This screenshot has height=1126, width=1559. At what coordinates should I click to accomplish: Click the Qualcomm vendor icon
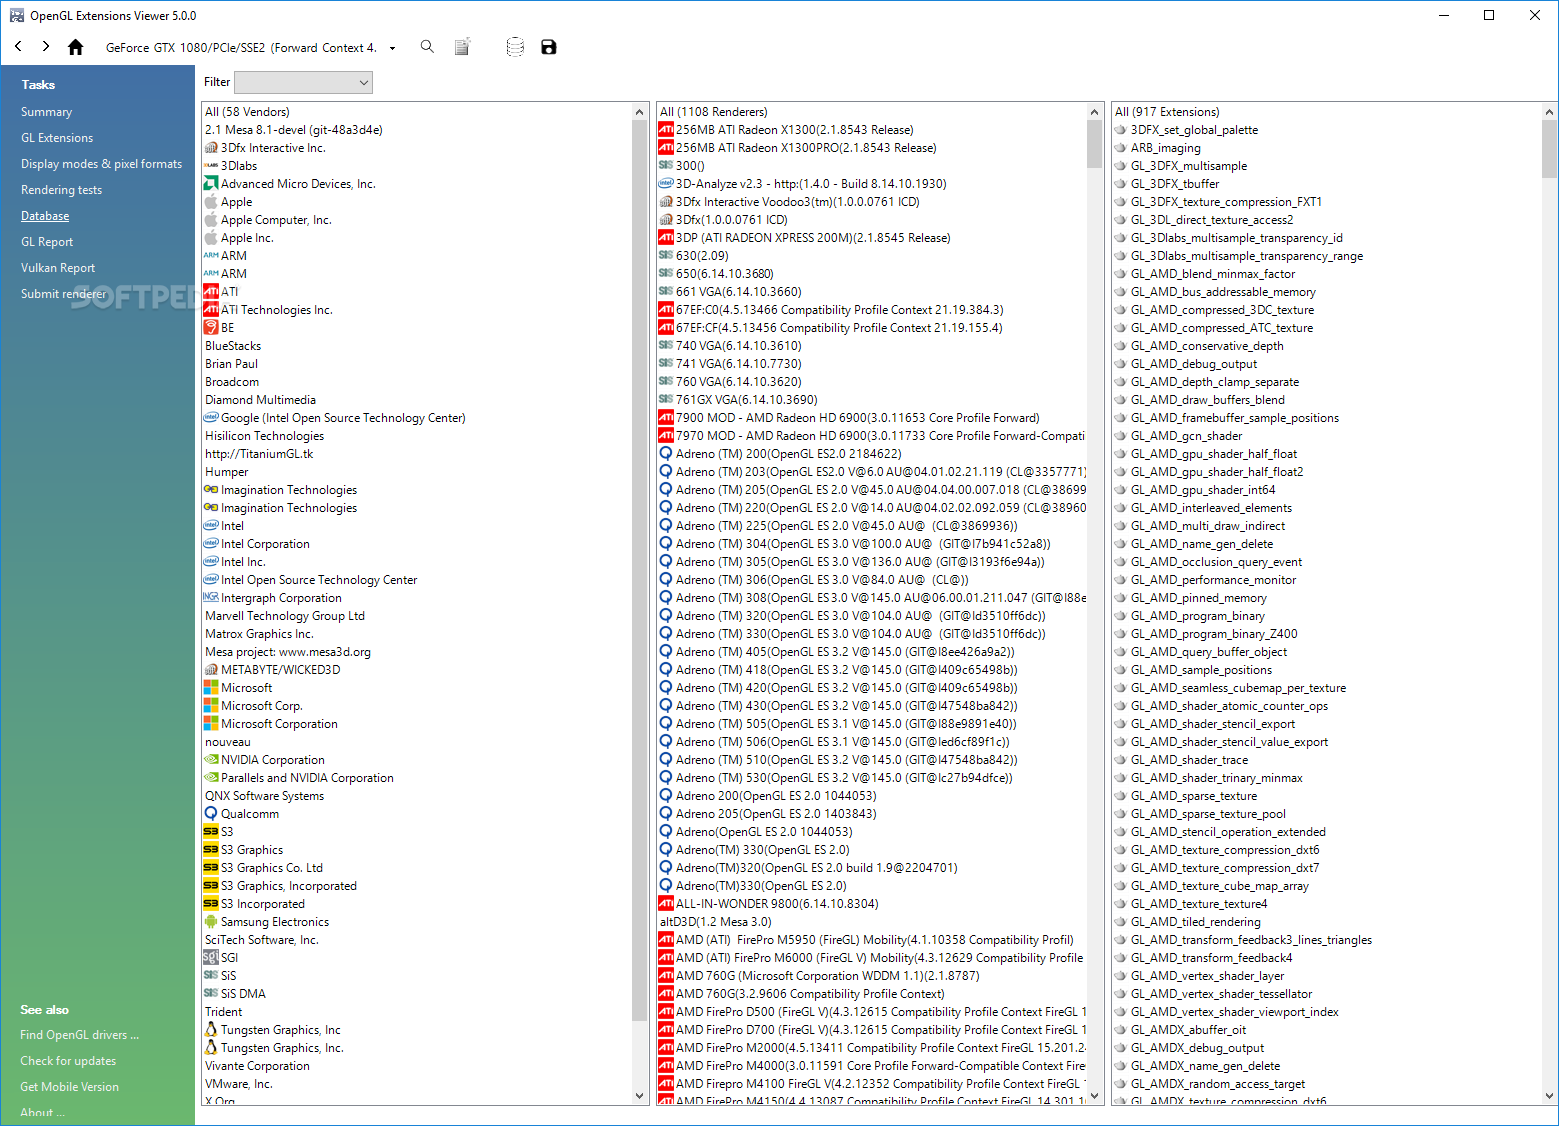tap(211, 814)
